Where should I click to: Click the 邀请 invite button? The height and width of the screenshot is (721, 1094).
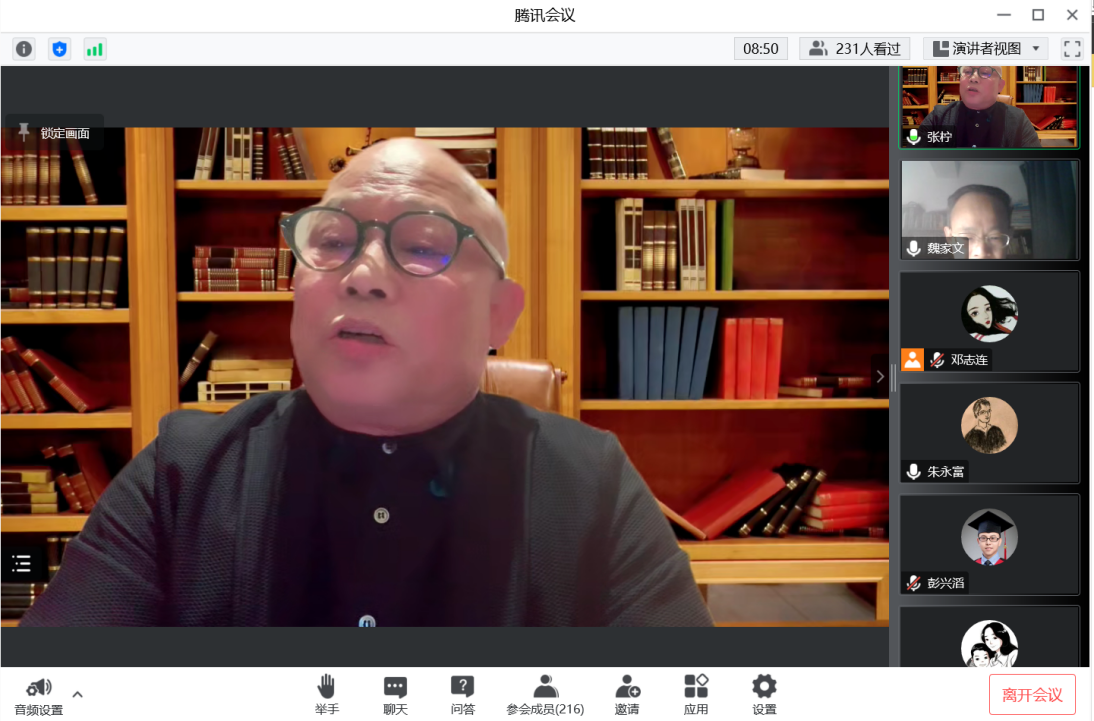(627, 694)
